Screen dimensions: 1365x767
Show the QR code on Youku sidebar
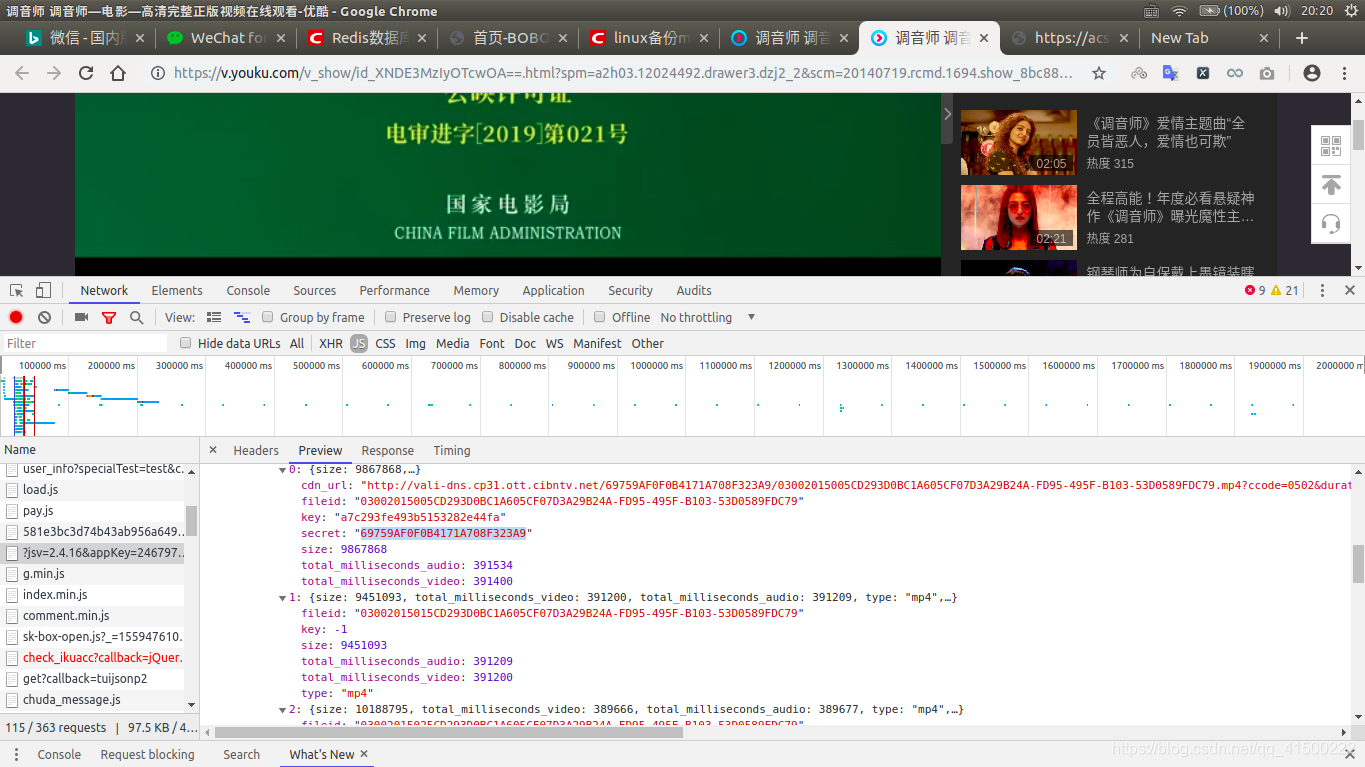coord(1331,146)
